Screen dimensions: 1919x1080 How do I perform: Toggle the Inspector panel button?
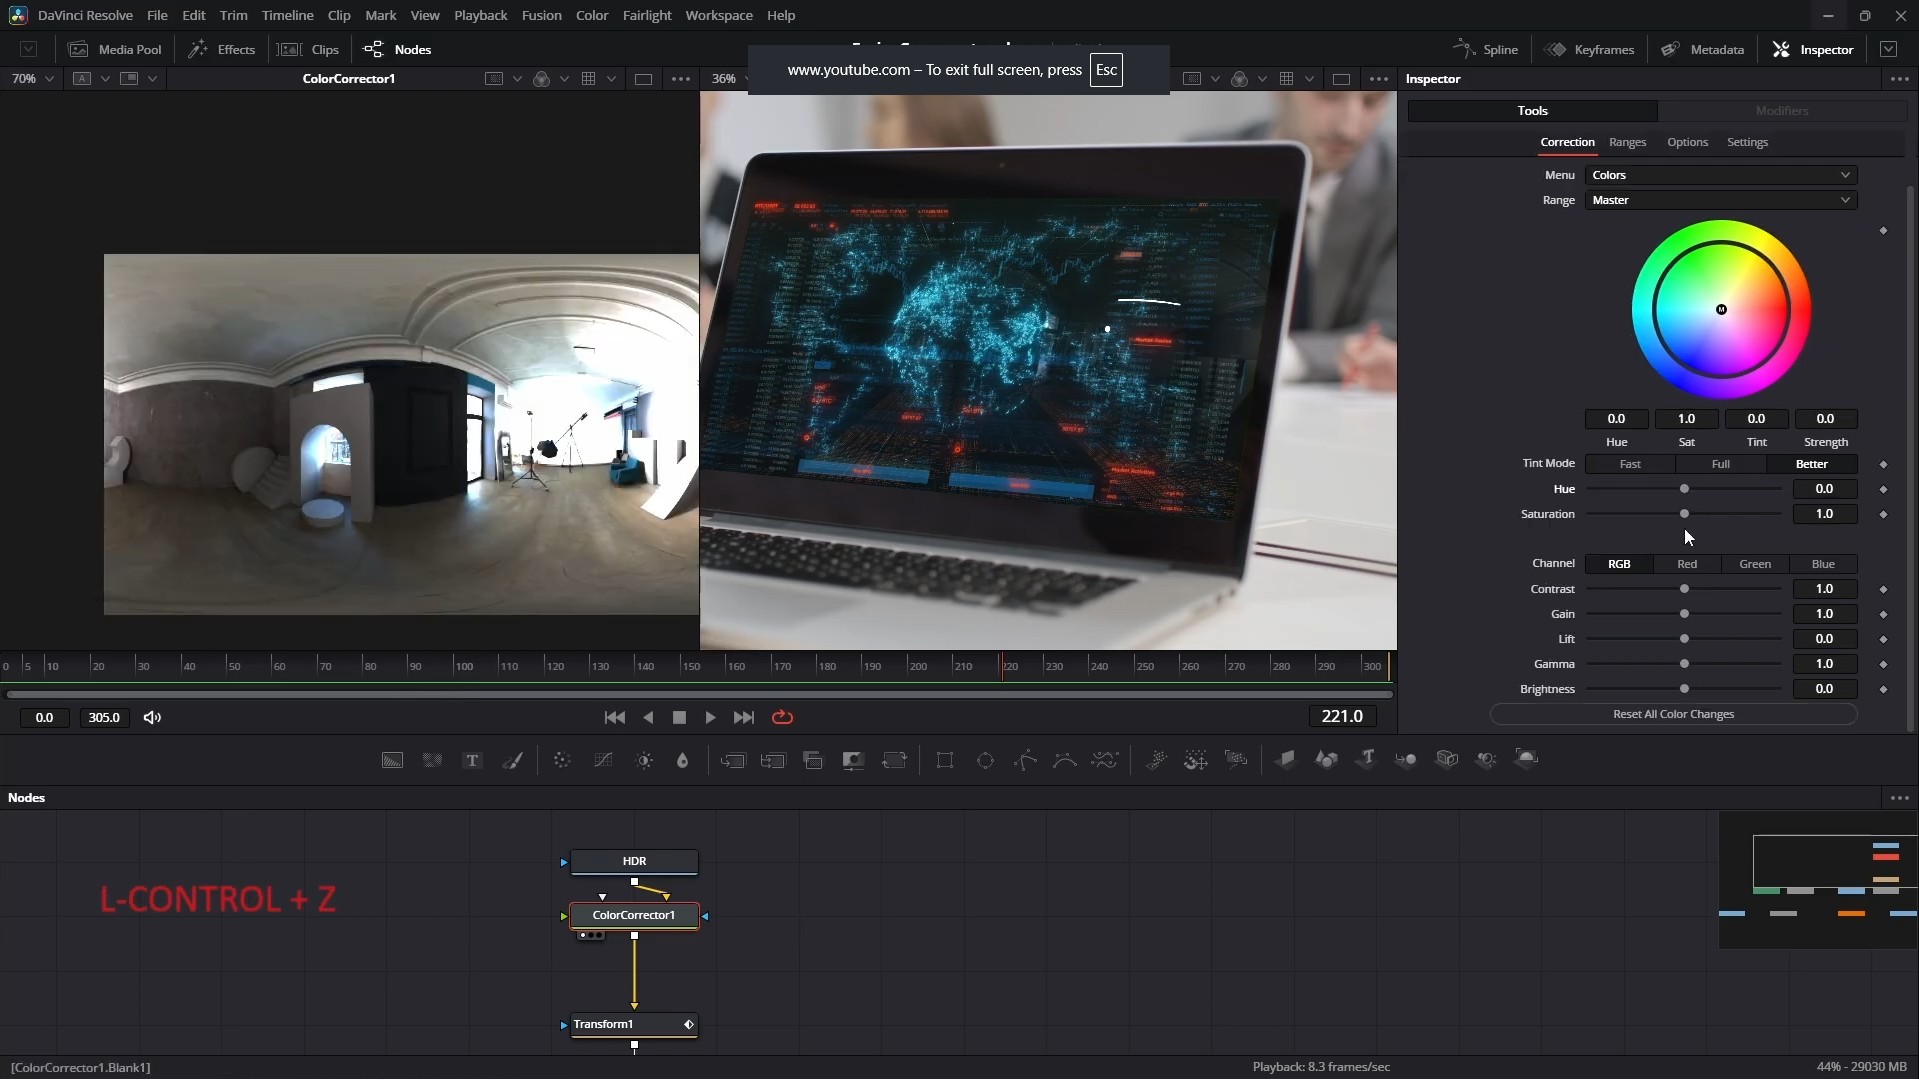[1813, 49]
